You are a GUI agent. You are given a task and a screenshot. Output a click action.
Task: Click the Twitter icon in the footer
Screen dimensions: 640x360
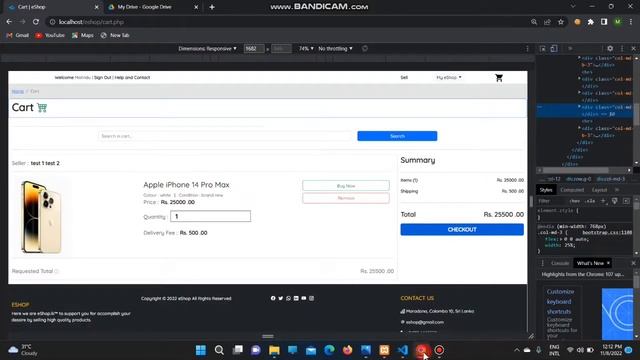pos(281,298)
